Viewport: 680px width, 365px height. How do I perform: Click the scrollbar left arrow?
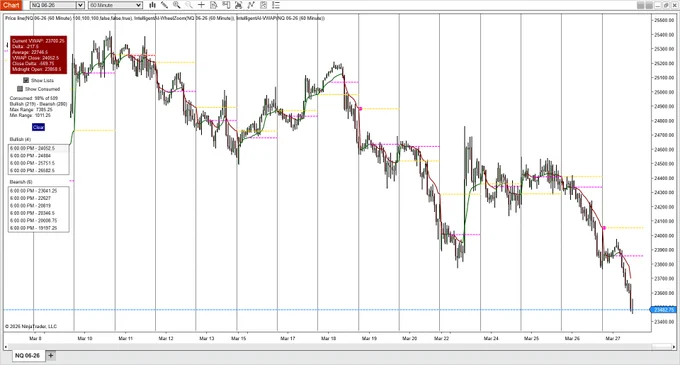[x=6, y=347]
